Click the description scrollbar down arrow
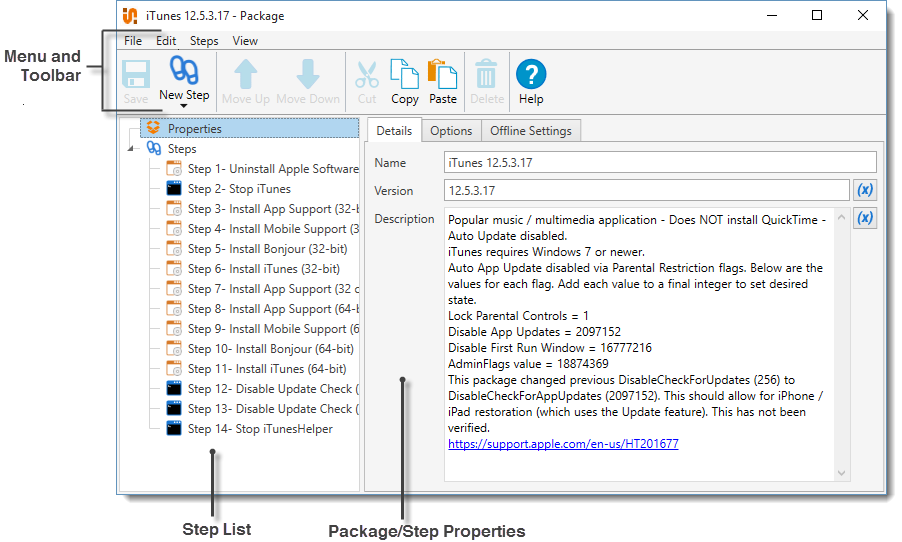Viewport: 902px width, 542px height. point(841,473)
